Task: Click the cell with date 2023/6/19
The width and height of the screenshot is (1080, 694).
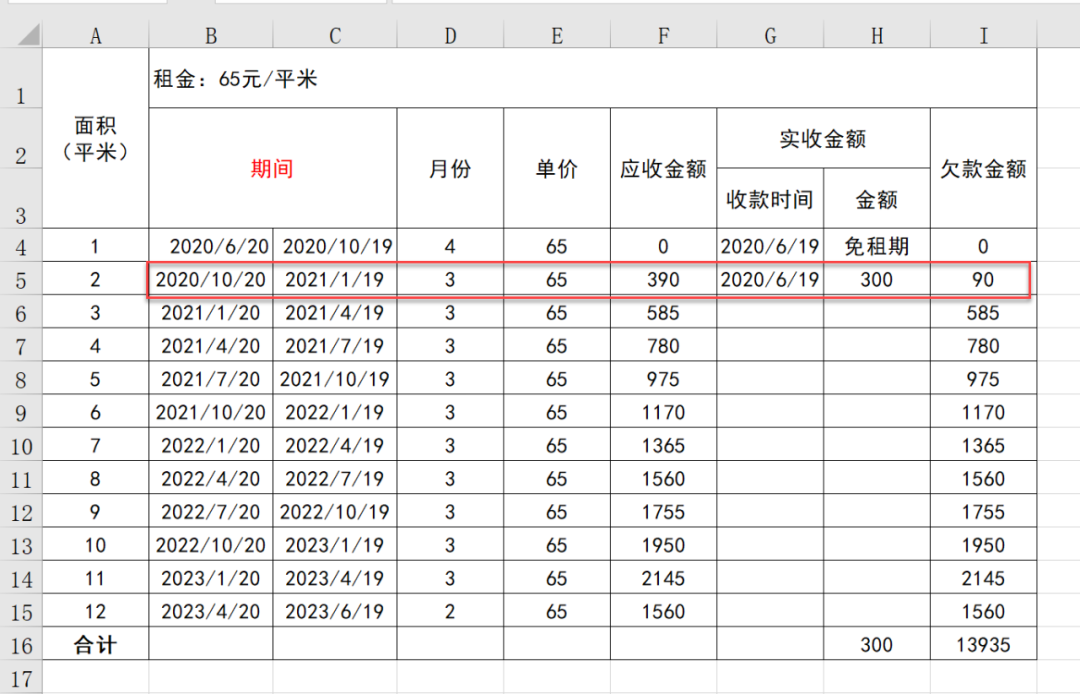Action: point(334,612)
